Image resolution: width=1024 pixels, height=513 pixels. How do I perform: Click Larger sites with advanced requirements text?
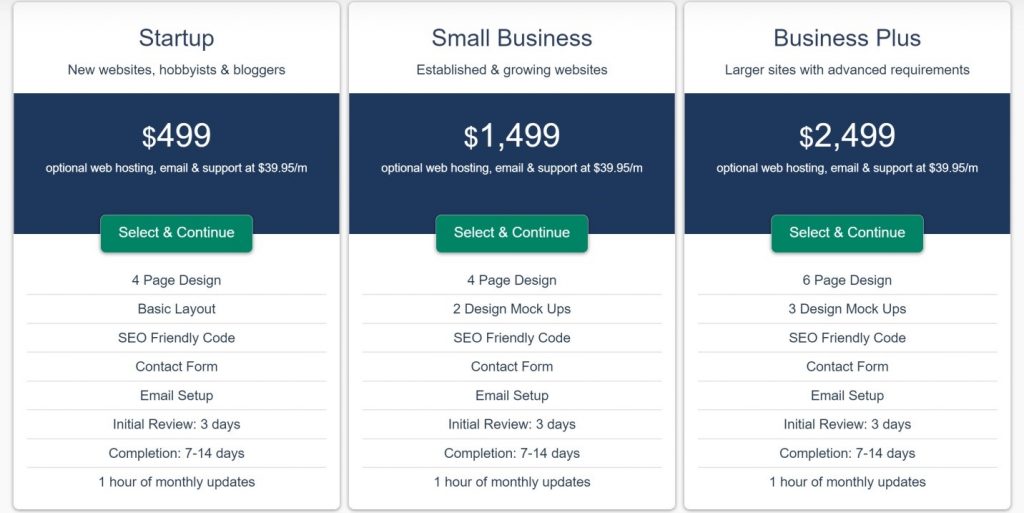[847, 70]
